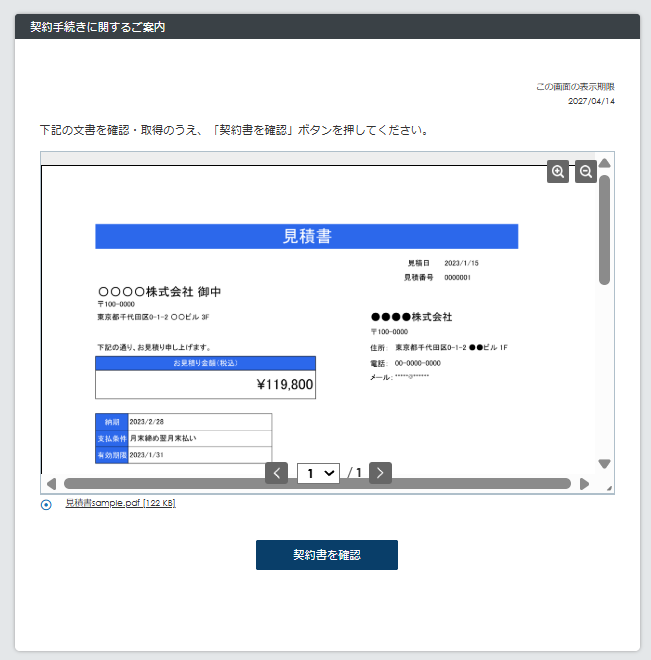This screenshot has width=651, height=660.
Task: Click the ¥119,800 amount in the estimate
Action: pos(285,385)
